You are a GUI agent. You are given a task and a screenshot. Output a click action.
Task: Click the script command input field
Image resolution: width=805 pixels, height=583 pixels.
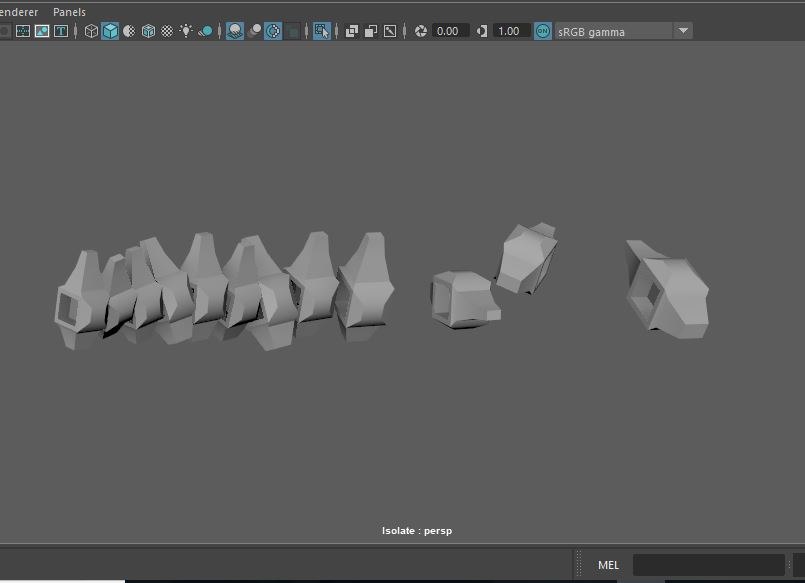705,564
